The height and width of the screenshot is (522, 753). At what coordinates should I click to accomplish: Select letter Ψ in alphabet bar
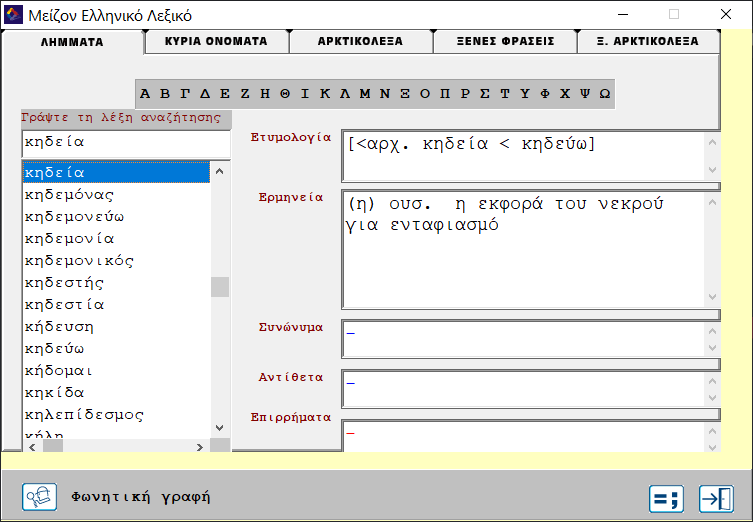[x=585, y=94]
